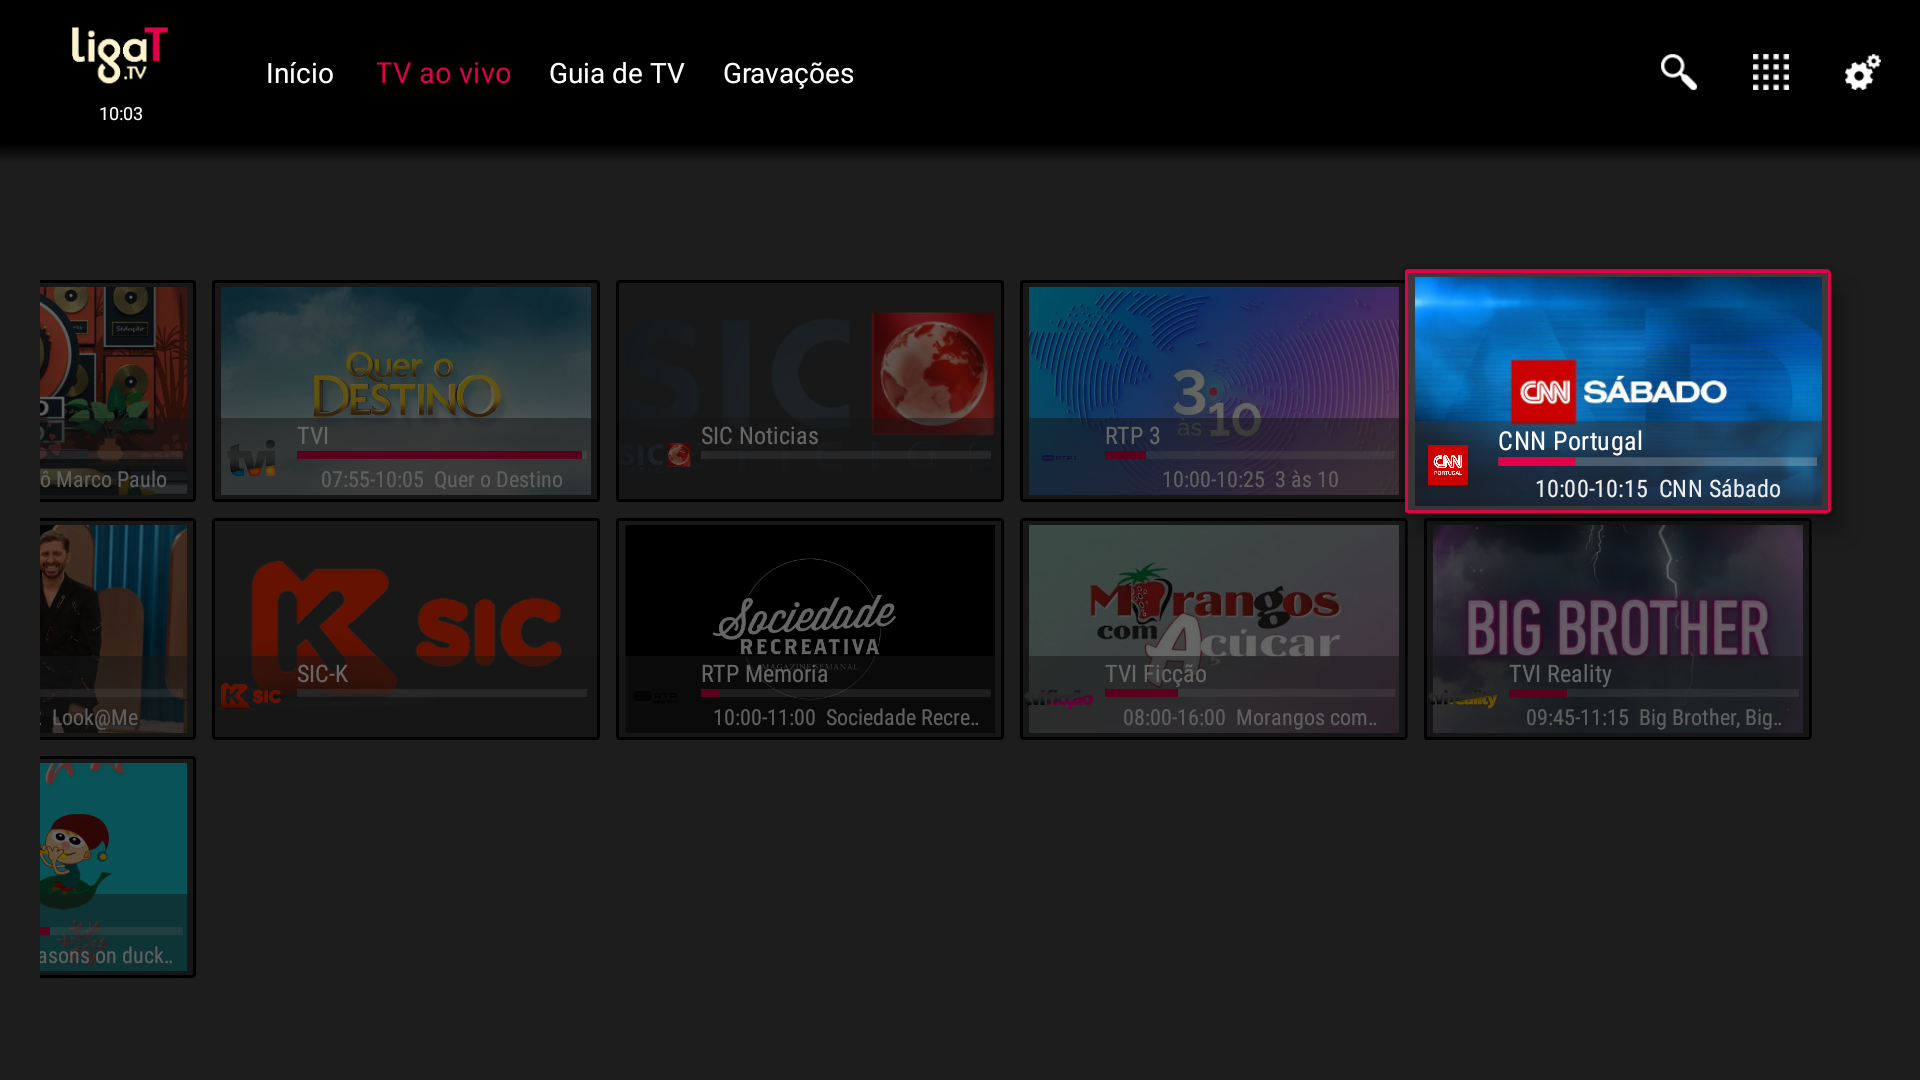Click '08:00-16:00 Morangos com..' text
Image resolution: width=1920 pixels, height=1080 pixels.
coord(1249,718)
